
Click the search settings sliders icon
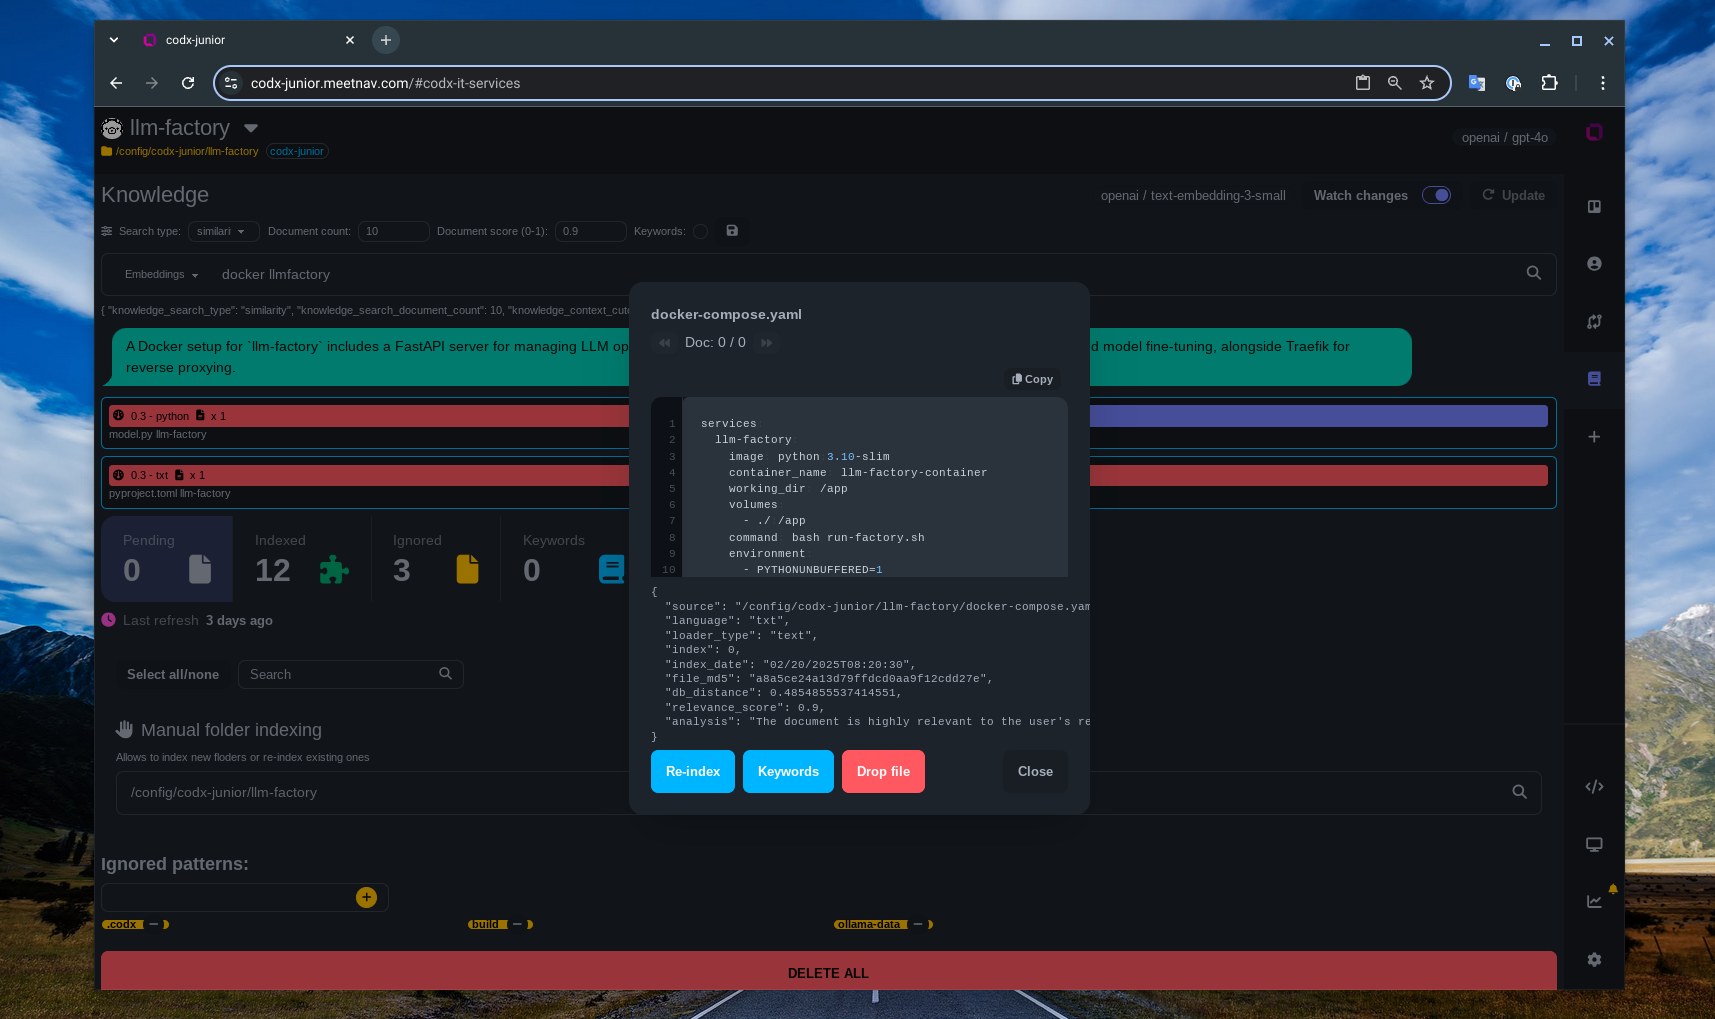[x=107, y=231]
